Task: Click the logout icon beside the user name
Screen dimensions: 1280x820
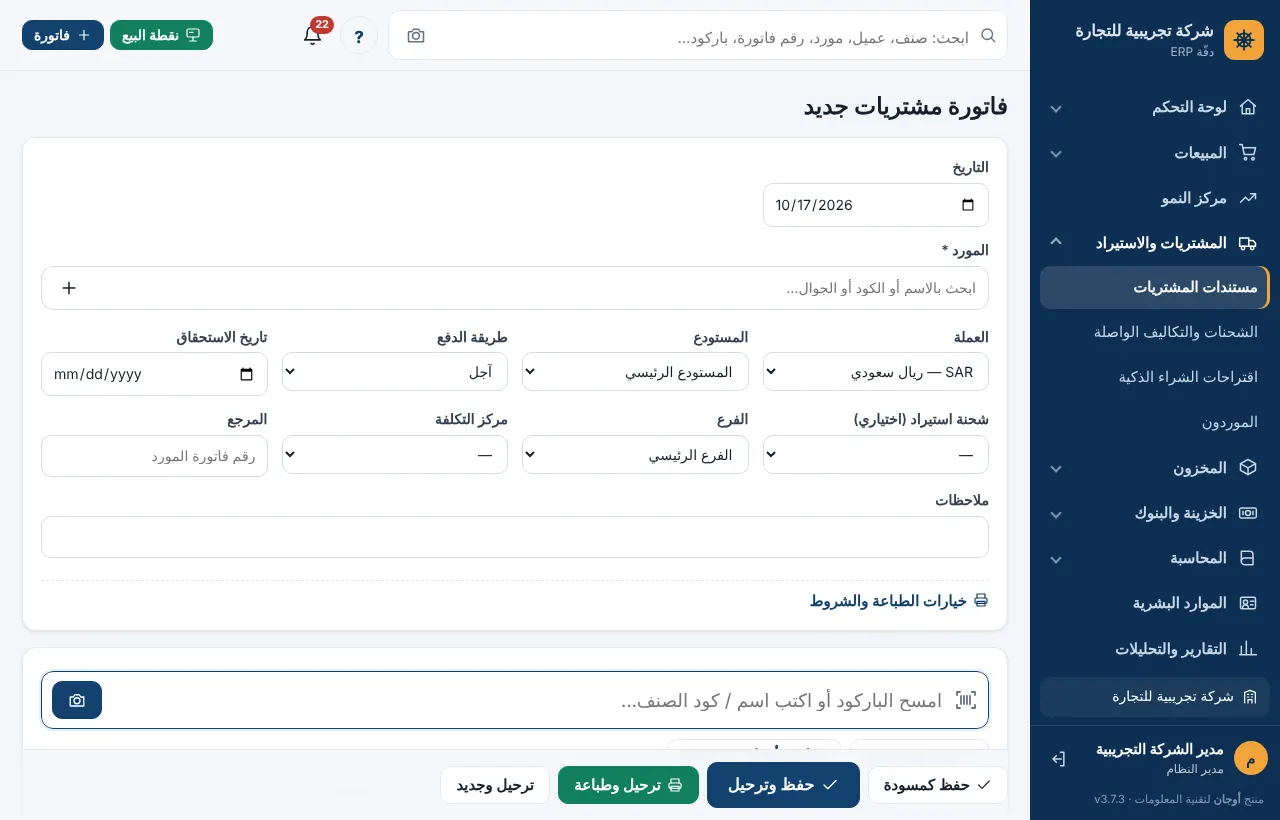Action: coord(1059,759)
